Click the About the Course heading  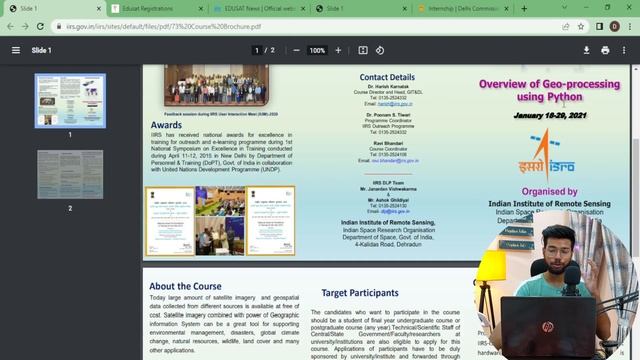[x=185, y=286]
